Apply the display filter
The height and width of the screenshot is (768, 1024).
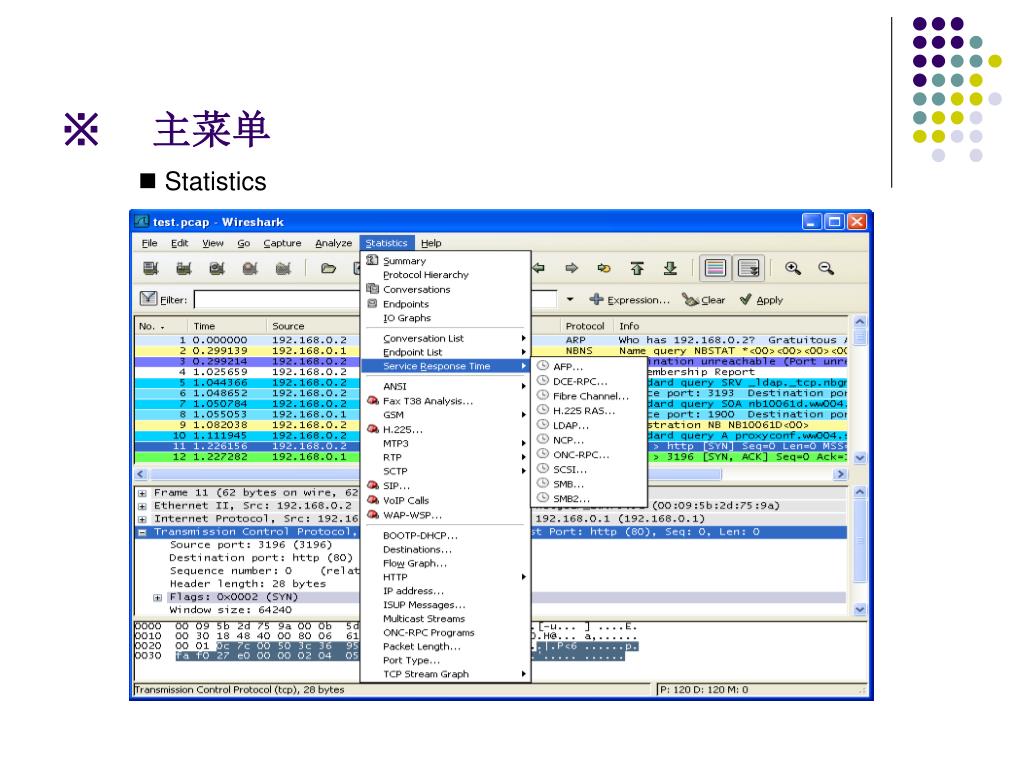761,300
